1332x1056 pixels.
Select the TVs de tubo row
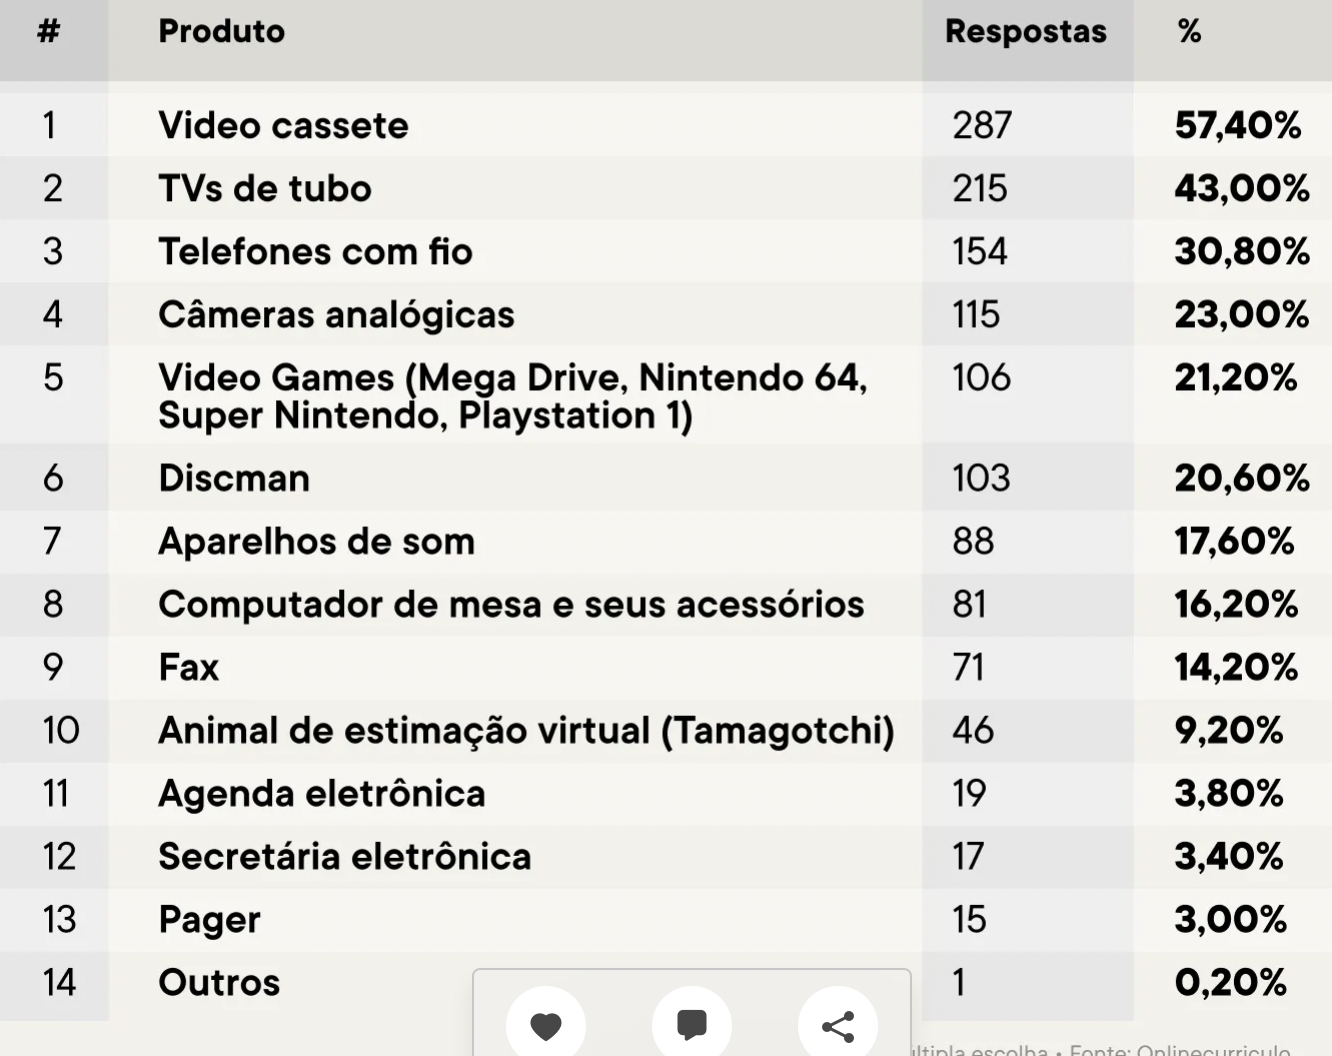[666, 188]
